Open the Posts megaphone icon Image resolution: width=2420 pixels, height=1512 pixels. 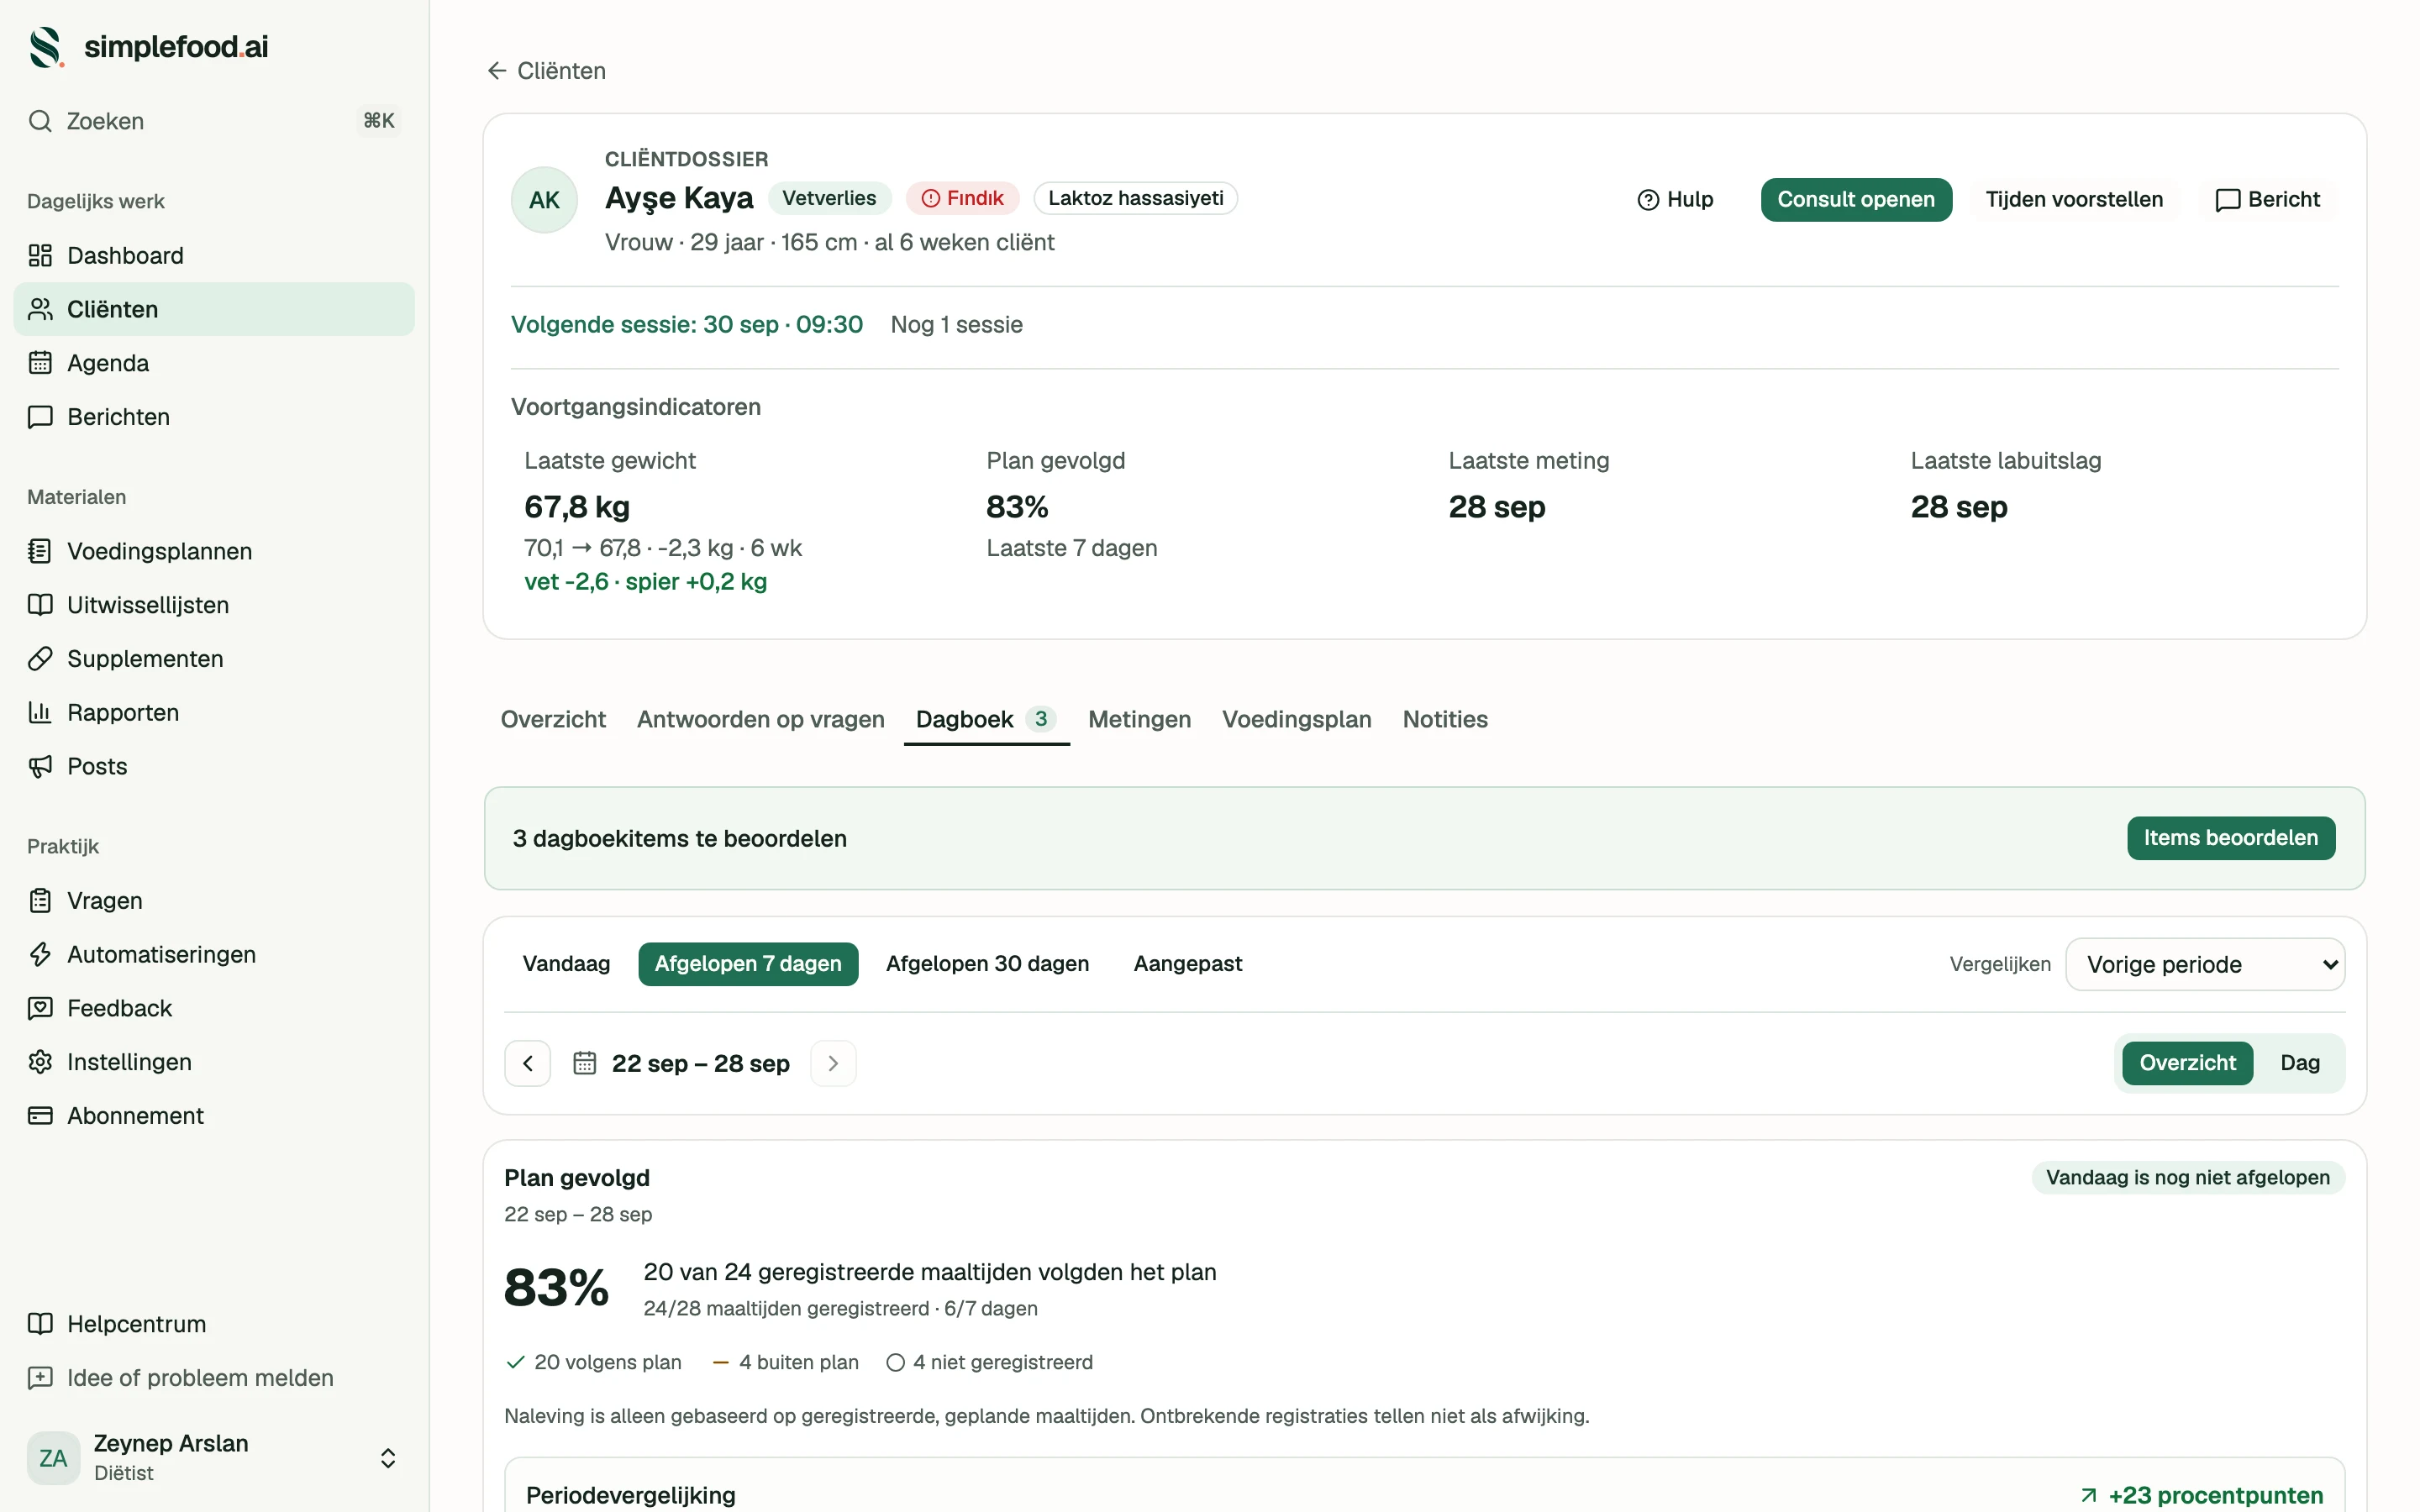click(40, 766)
